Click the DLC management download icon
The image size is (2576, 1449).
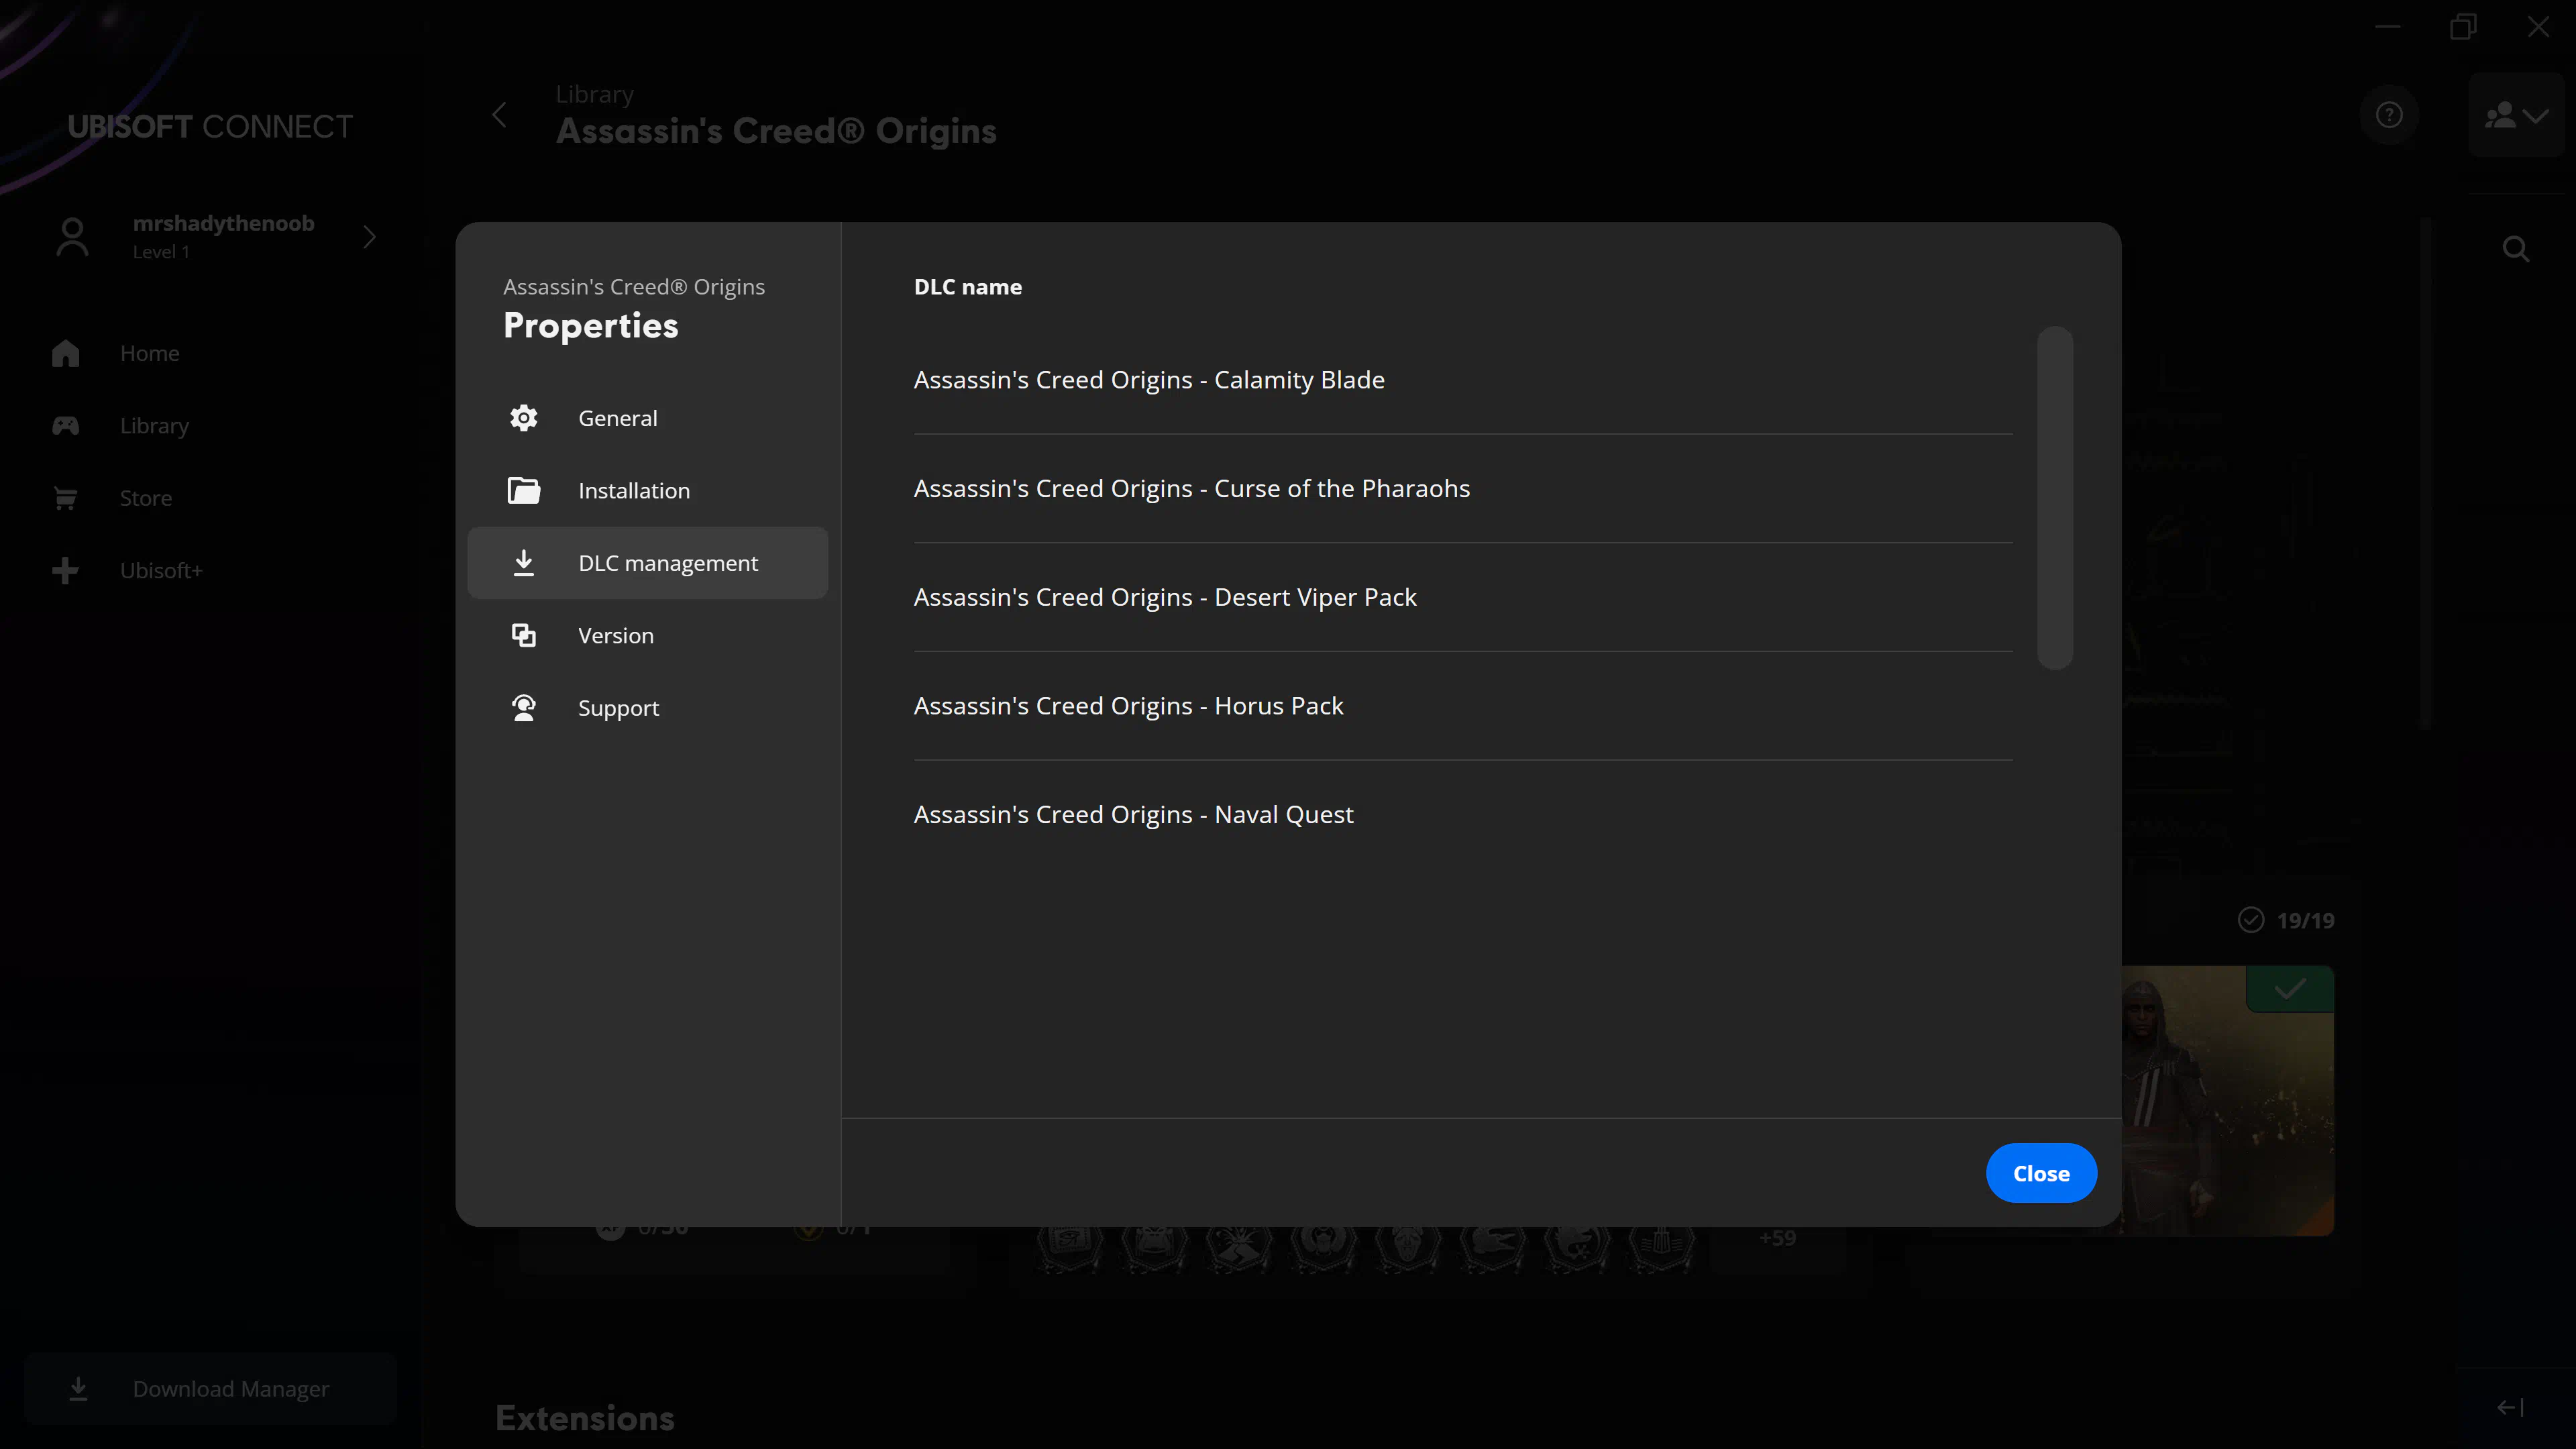[523, 563]
